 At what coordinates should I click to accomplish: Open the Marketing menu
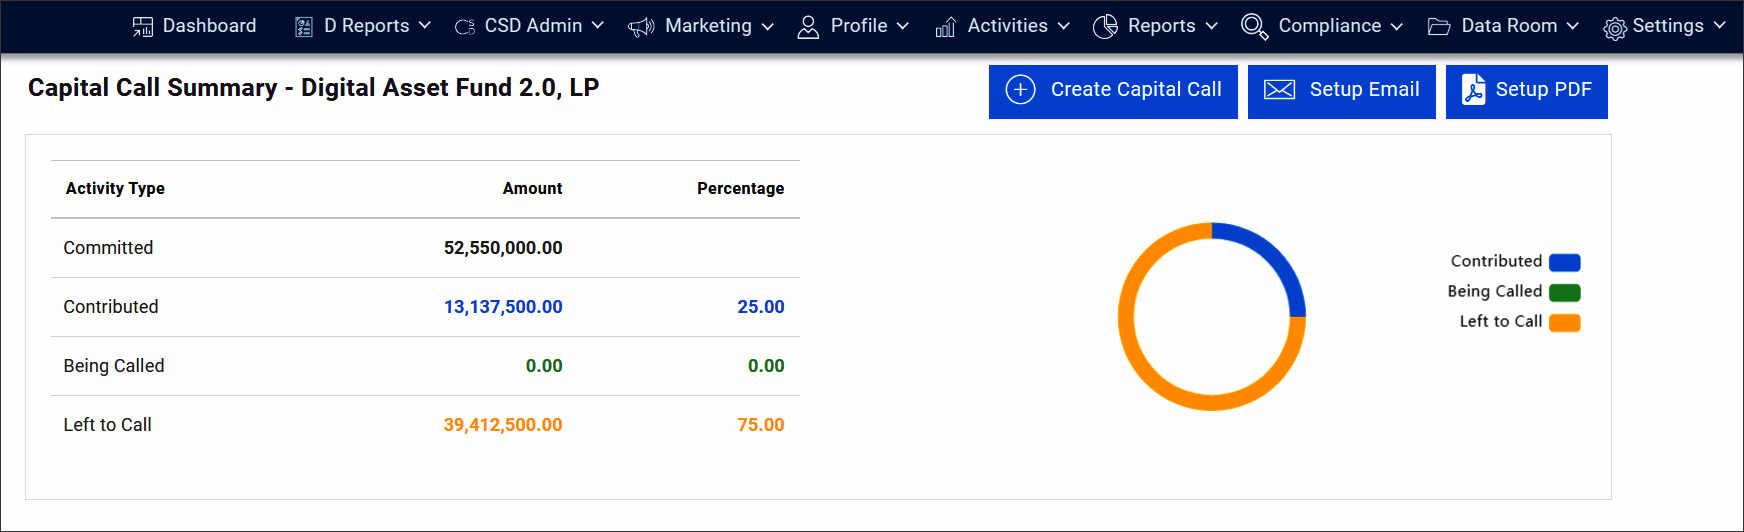pyautogui.click(x=708, y=26)
